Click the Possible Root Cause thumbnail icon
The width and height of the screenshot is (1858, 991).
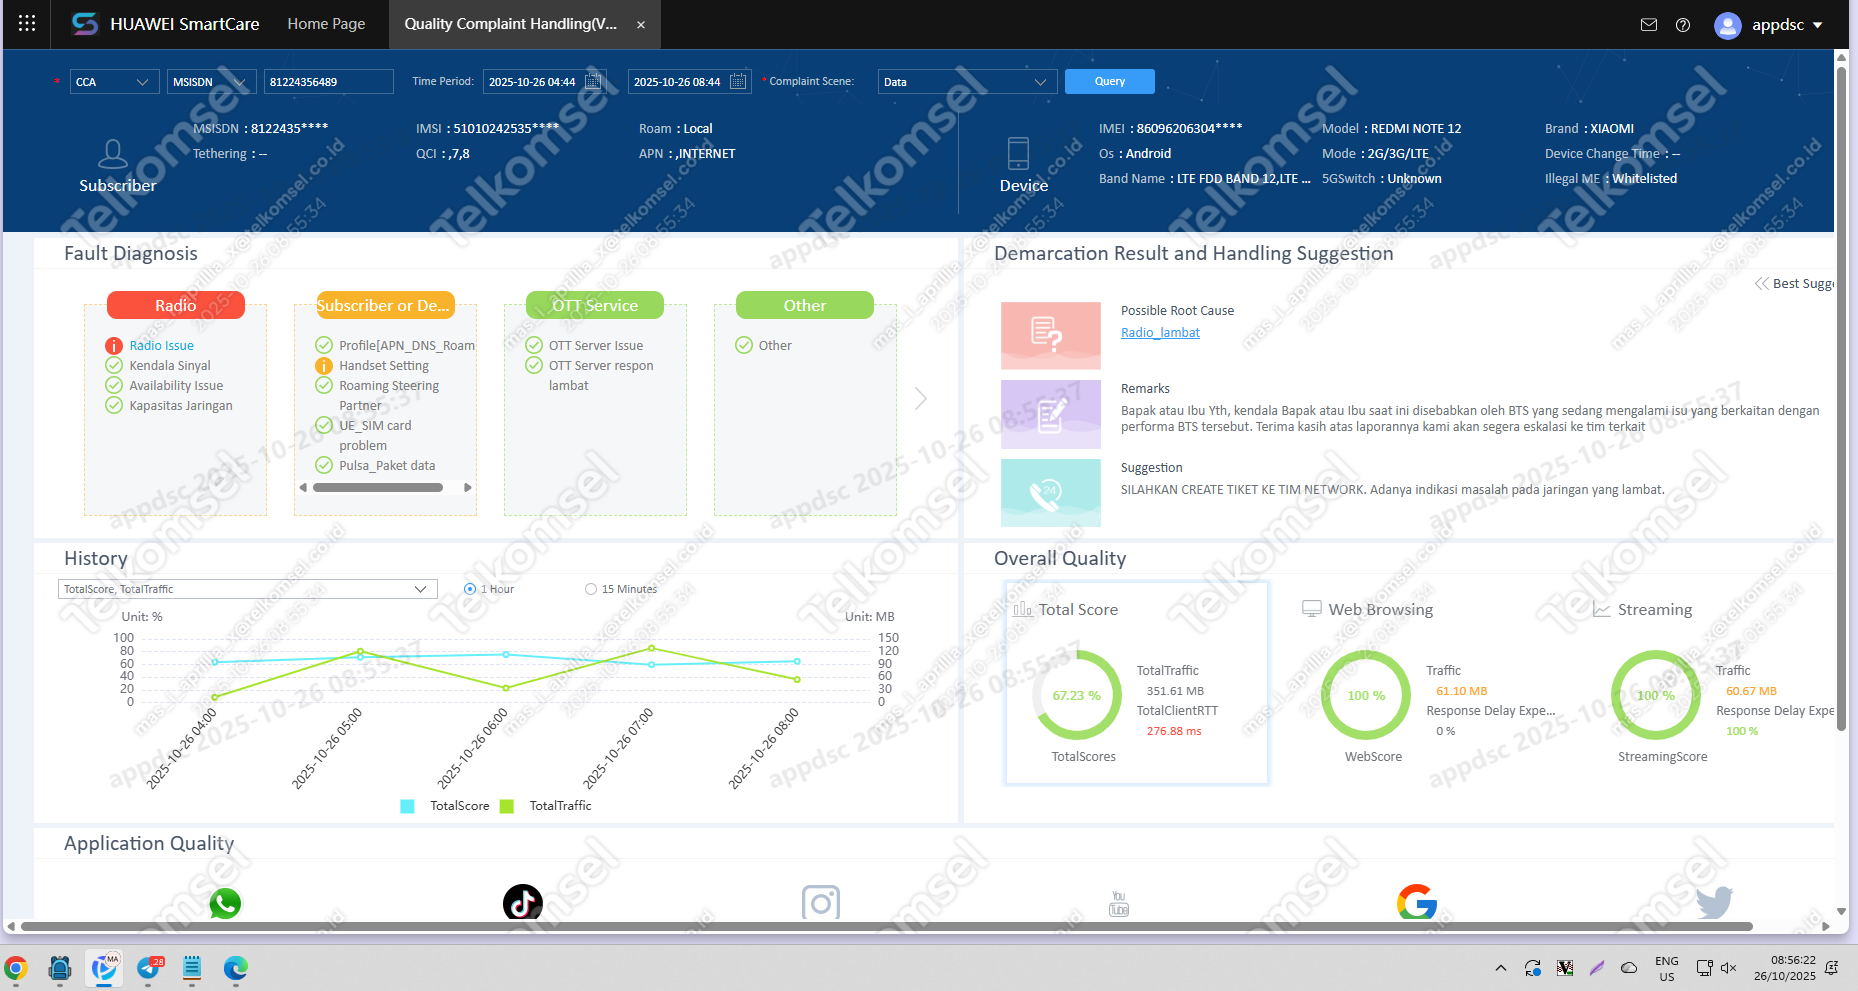pos(1050,335)
